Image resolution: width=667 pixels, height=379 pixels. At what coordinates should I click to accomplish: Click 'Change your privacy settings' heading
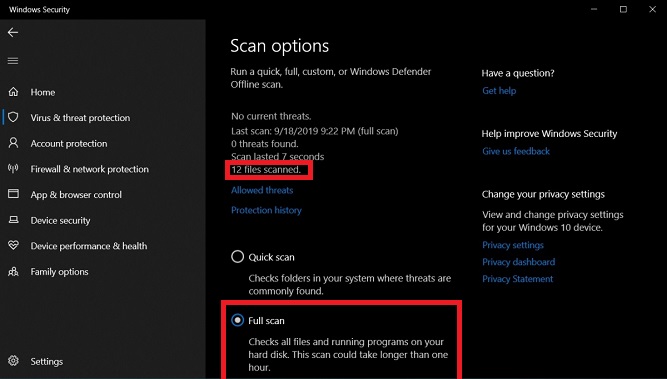pyautogui.click(x=543, y=194)
